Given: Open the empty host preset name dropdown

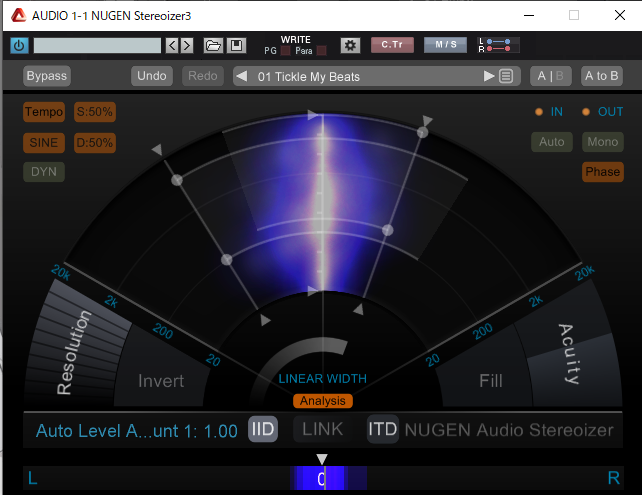Looking at the screenshot, I should point(97,45).
